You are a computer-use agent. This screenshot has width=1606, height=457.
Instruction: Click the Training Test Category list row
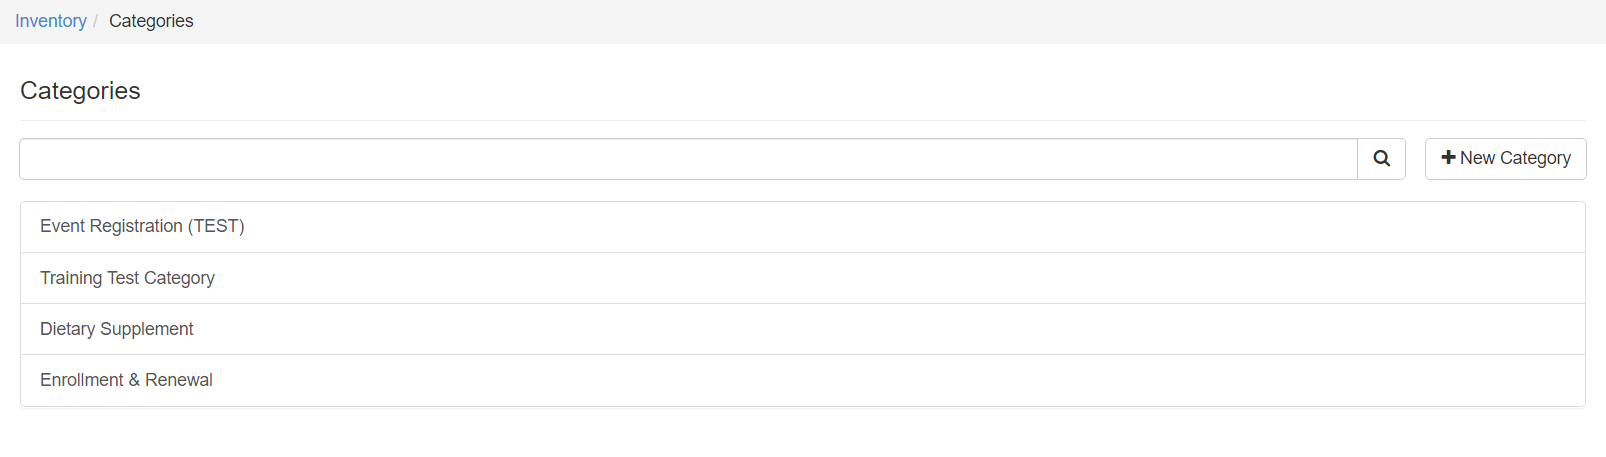tap(802, 278)
